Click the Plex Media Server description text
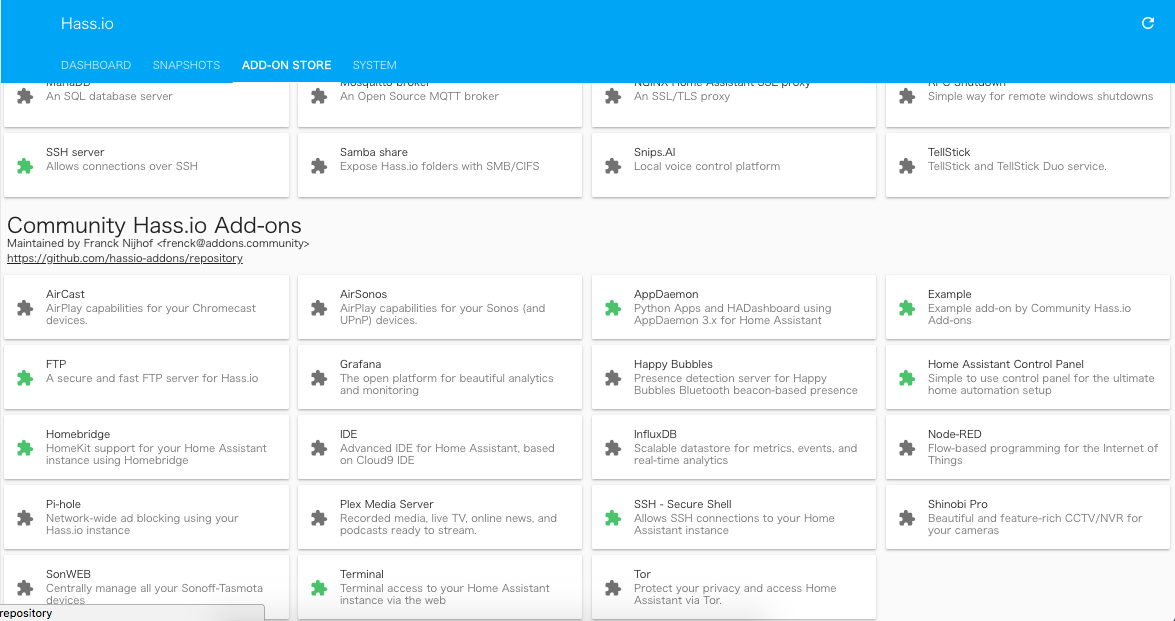This screenshot has height=621, width=1175. [x=448, y=524]
